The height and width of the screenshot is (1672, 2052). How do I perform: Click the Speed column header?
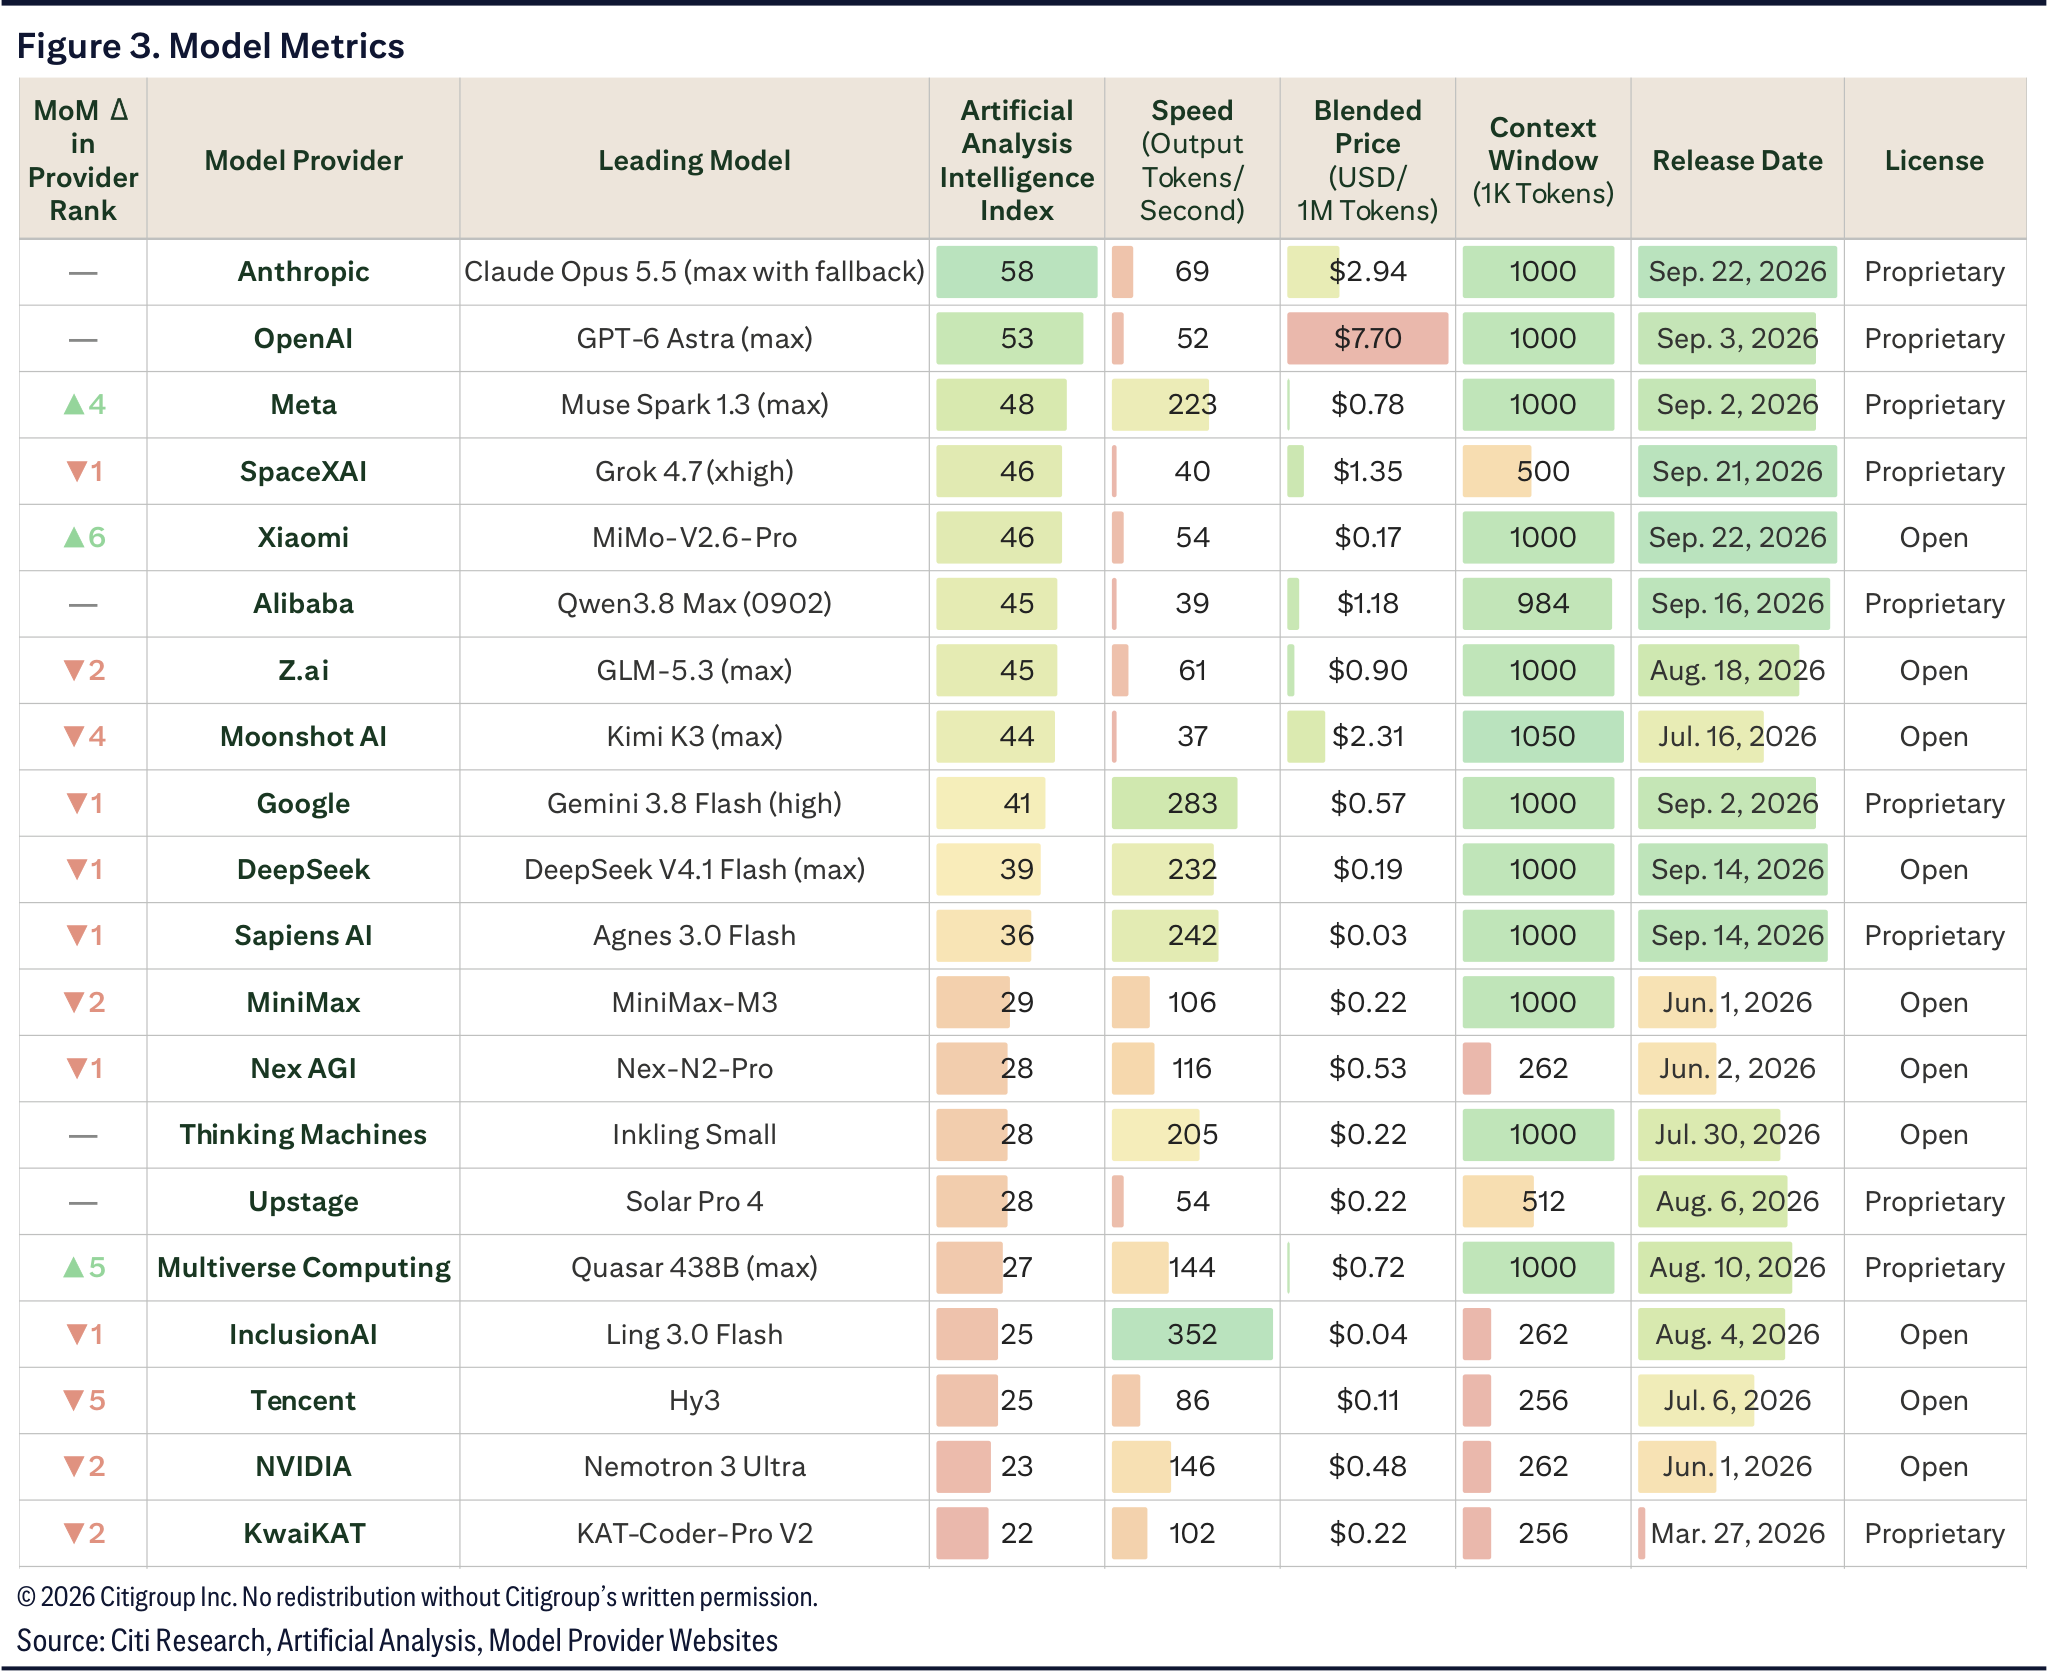tap(1192, 160)
